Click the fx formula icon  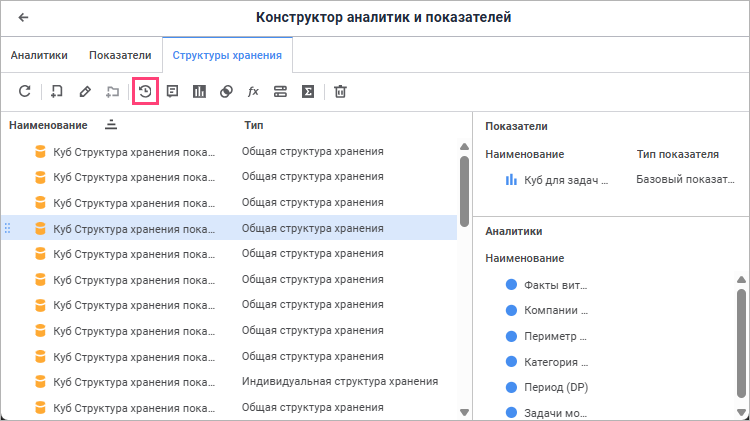(x=253, y=92)
